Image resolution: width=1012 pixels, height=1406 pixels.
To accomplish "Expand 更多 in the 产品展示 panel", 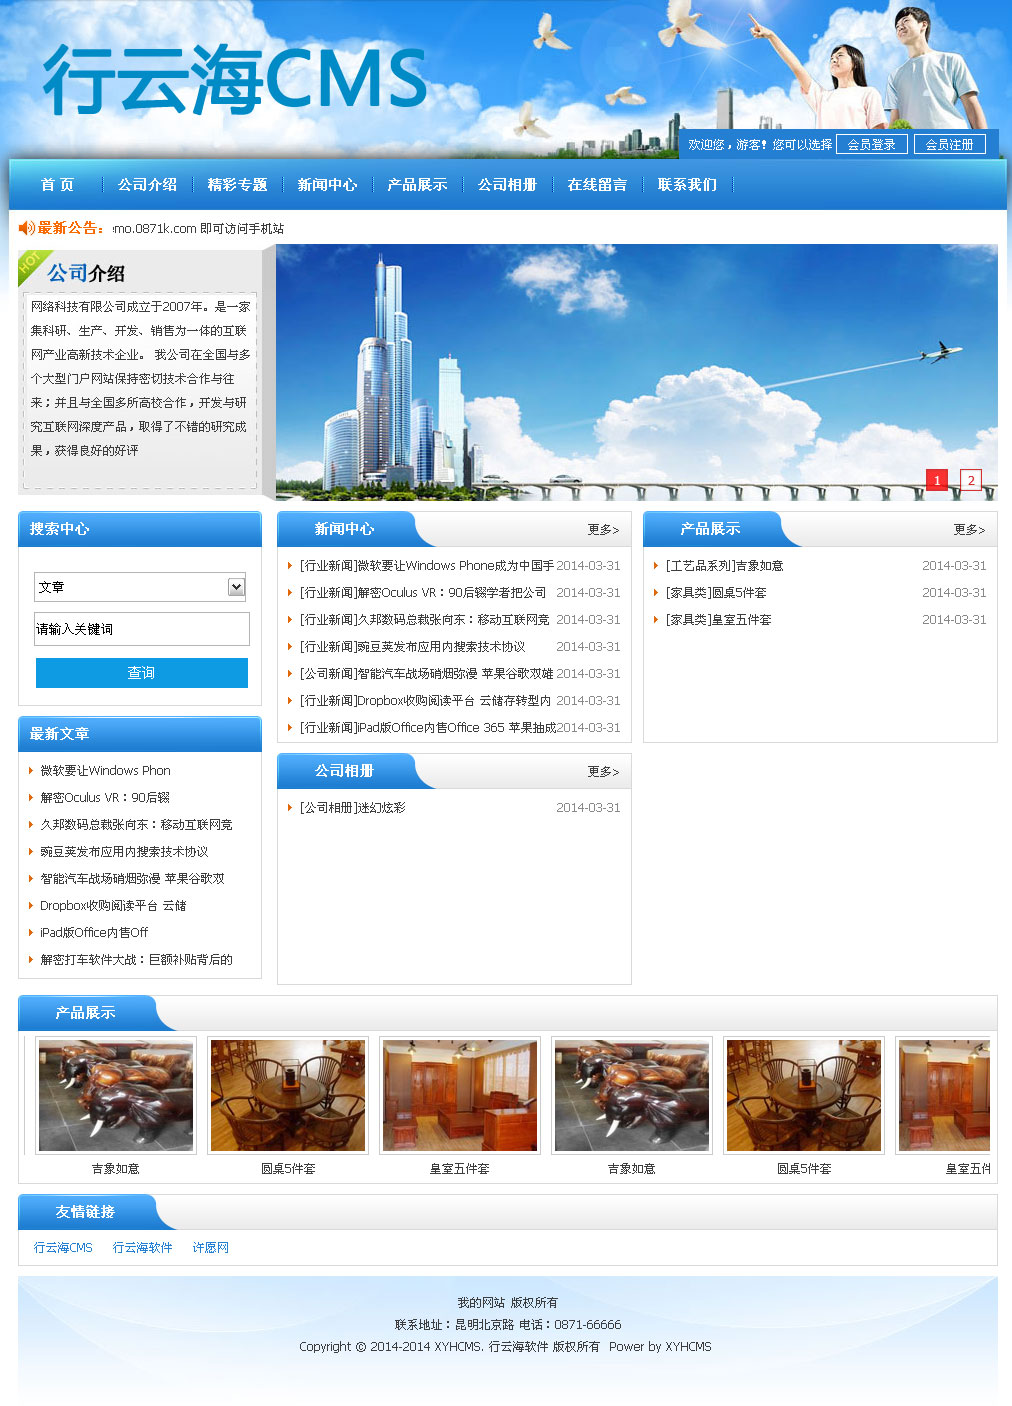I will tap(968, 530).
